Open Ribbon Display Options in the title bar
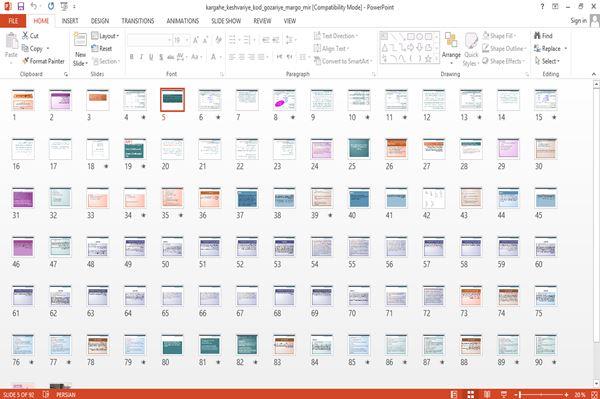 [x=555, y=7]
